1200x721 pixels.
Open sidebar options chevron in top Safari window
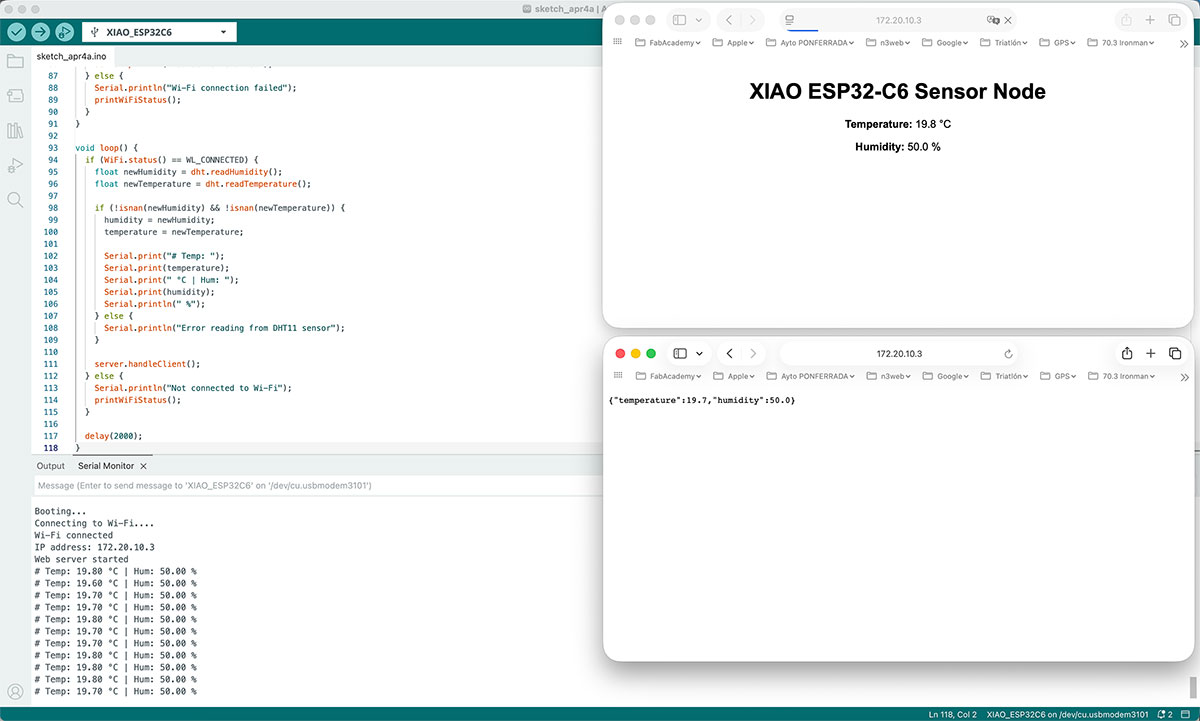tap(699, 20)
